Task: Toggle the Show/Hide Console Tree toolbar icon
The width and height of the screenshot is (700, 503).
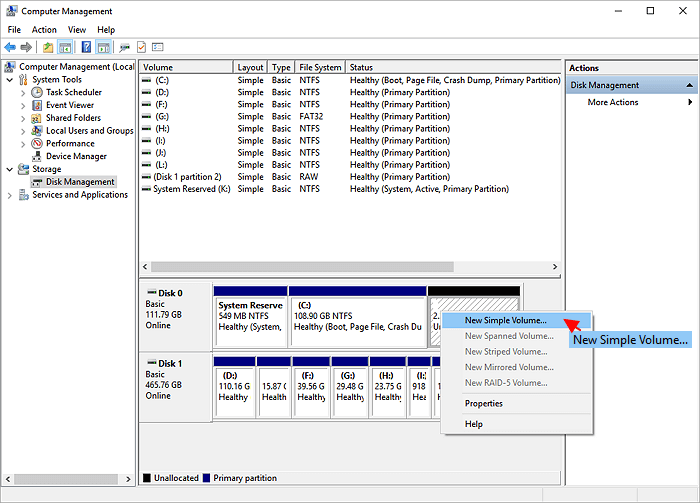Action: pyautogui.click(x=66, y=47)
